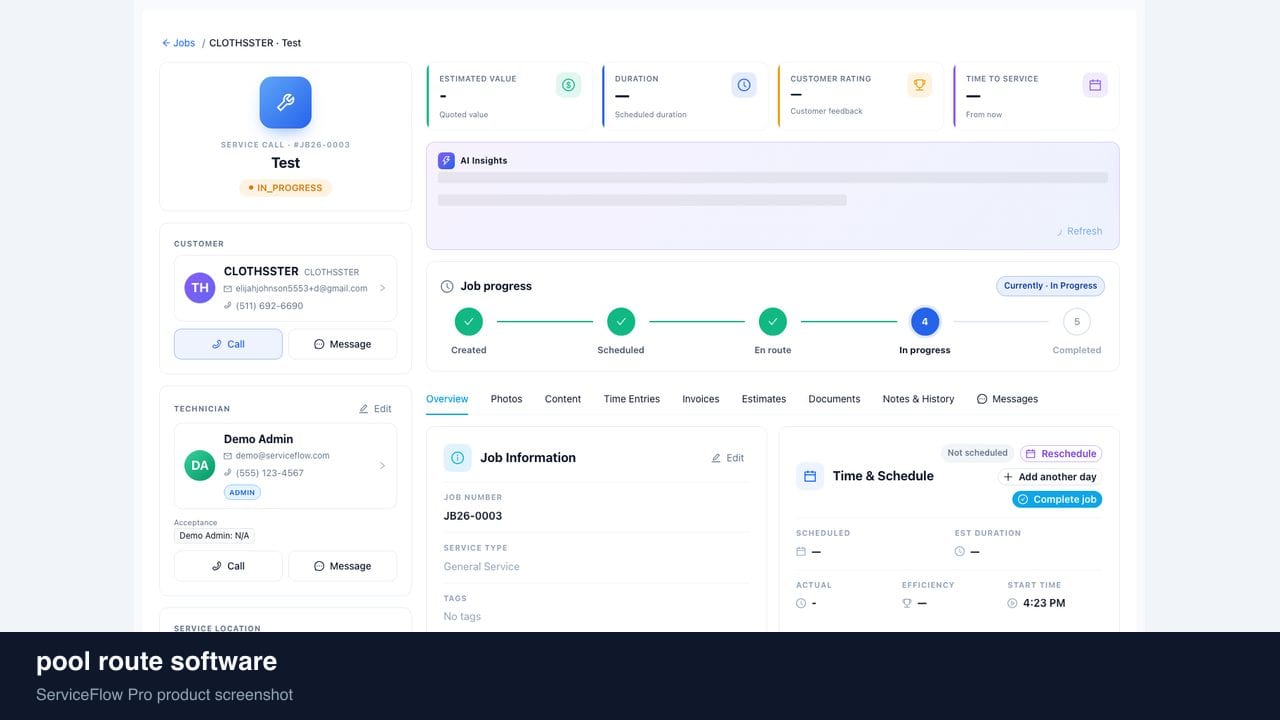Call technician Demo Admin
Image resolution: width=1280 pixels, height=720 pixels.
pos(228,566)
